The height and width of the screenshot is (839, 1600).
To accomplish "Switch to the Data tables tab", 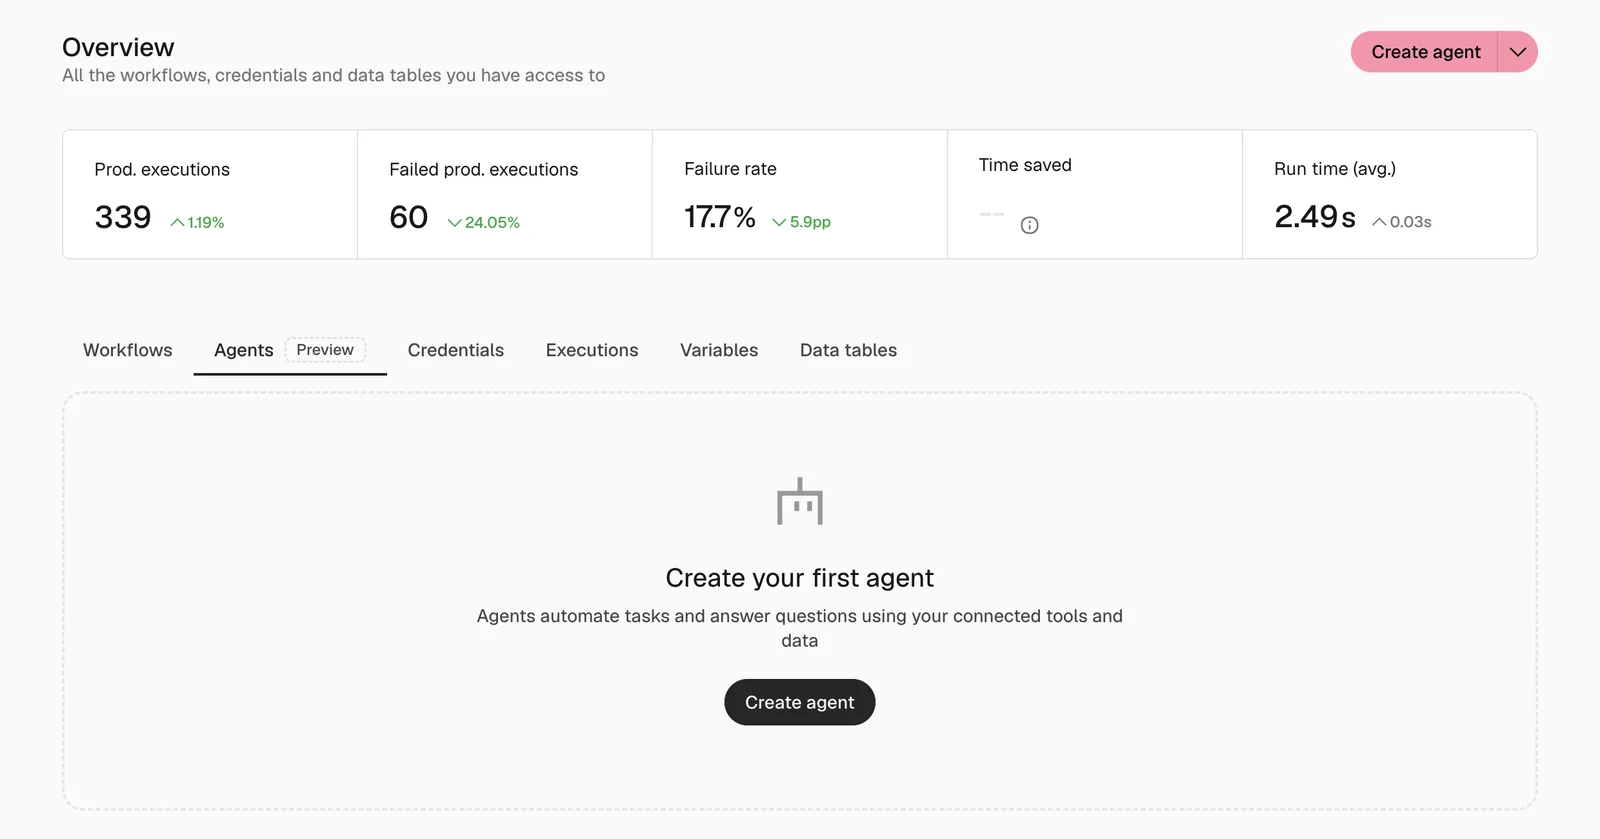I will pyautogui.click(x=848, y=350).
